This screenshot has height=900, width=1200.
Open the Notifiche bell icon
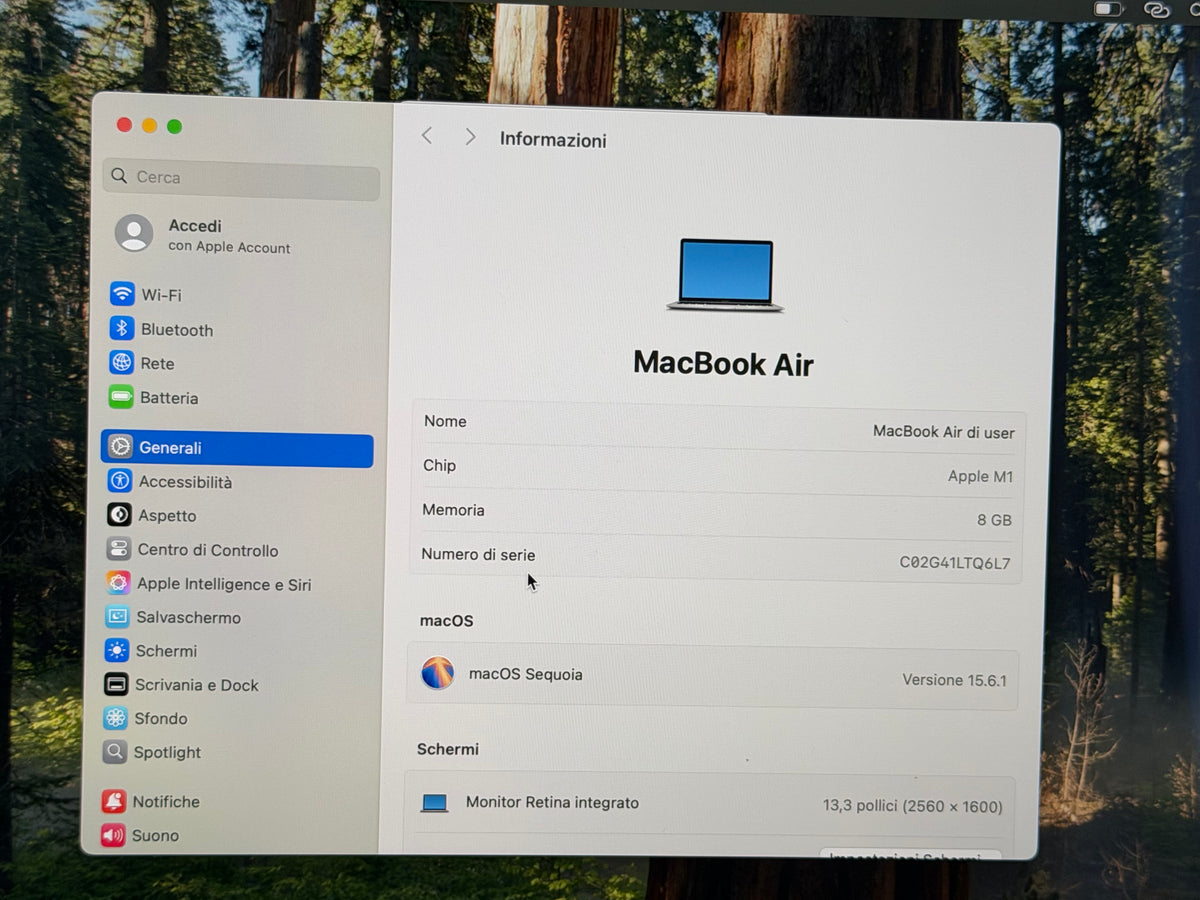click(113, 801)
